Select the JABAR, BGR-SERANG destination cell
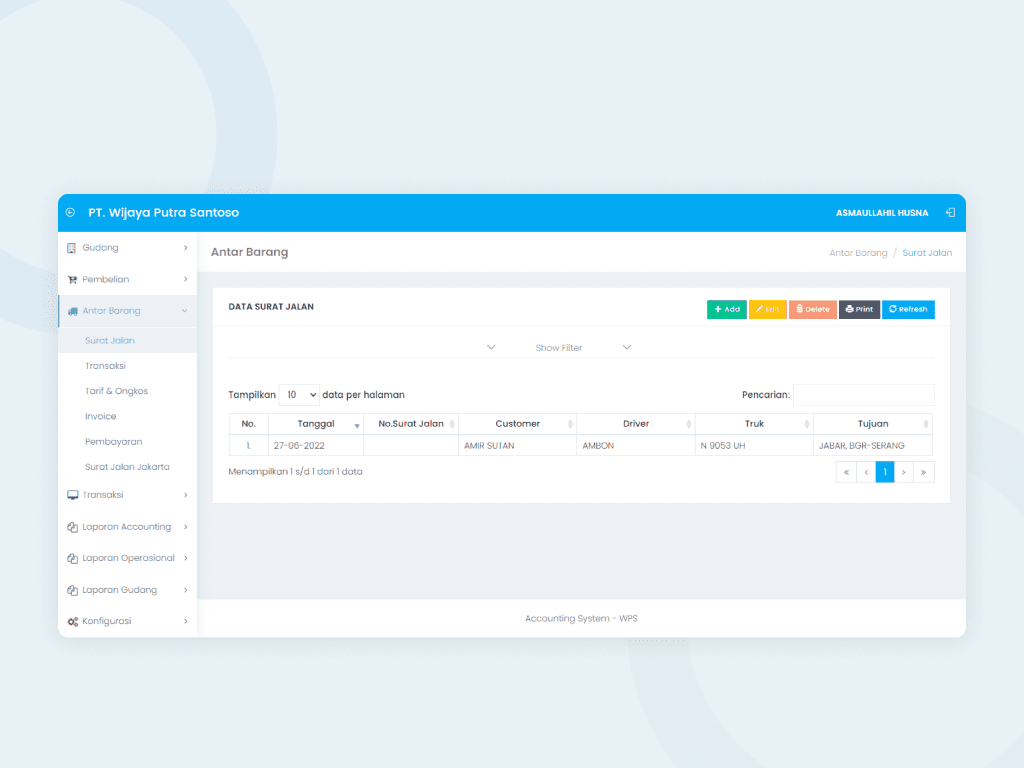The height and width of the screenshot is (768, 1024). pos(873,446)
